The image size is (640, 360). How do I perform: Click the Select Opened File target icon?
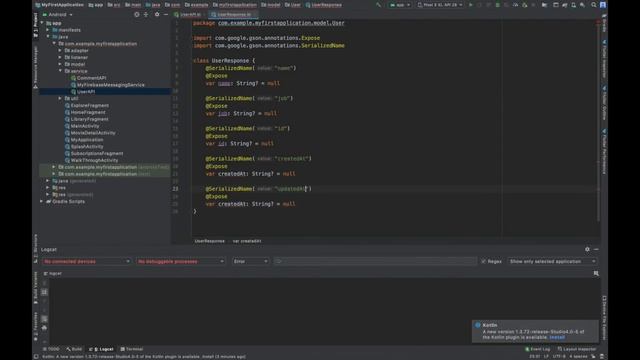137,14
